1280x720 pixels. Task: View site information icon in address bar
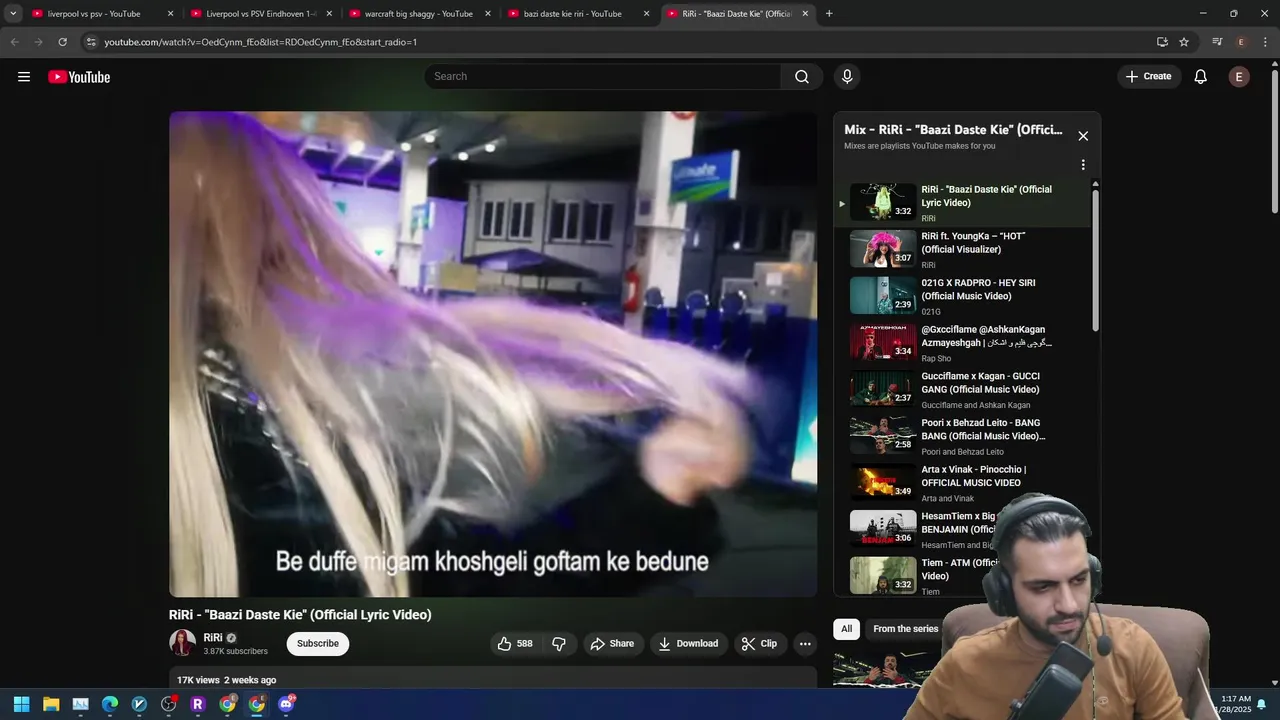pyautogui.click(x=91, y=42)
